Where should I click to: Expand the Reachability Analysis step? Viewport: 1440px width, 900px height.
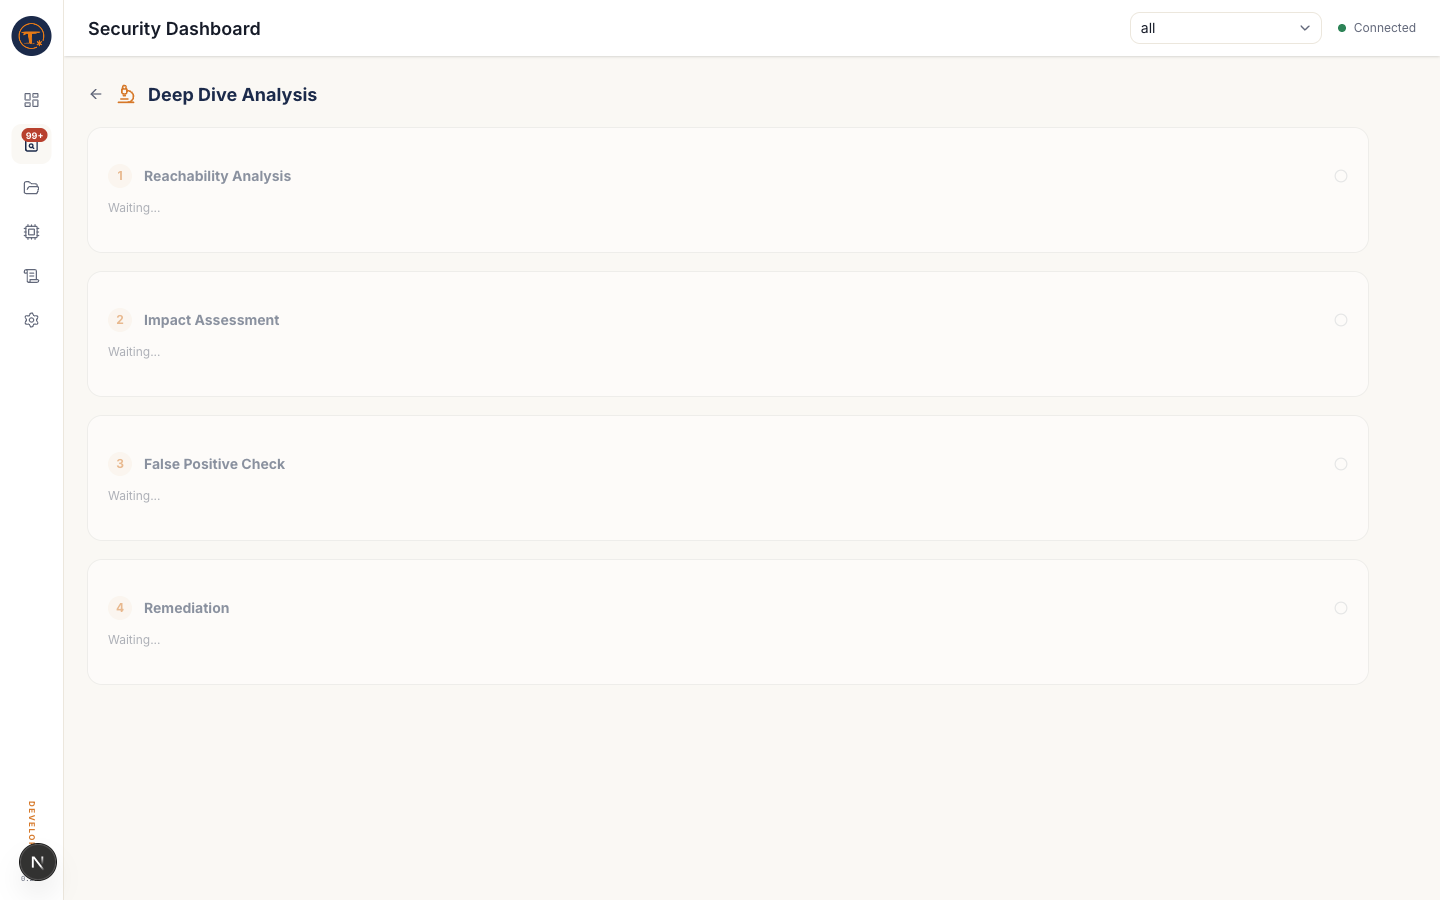[217, 176]
